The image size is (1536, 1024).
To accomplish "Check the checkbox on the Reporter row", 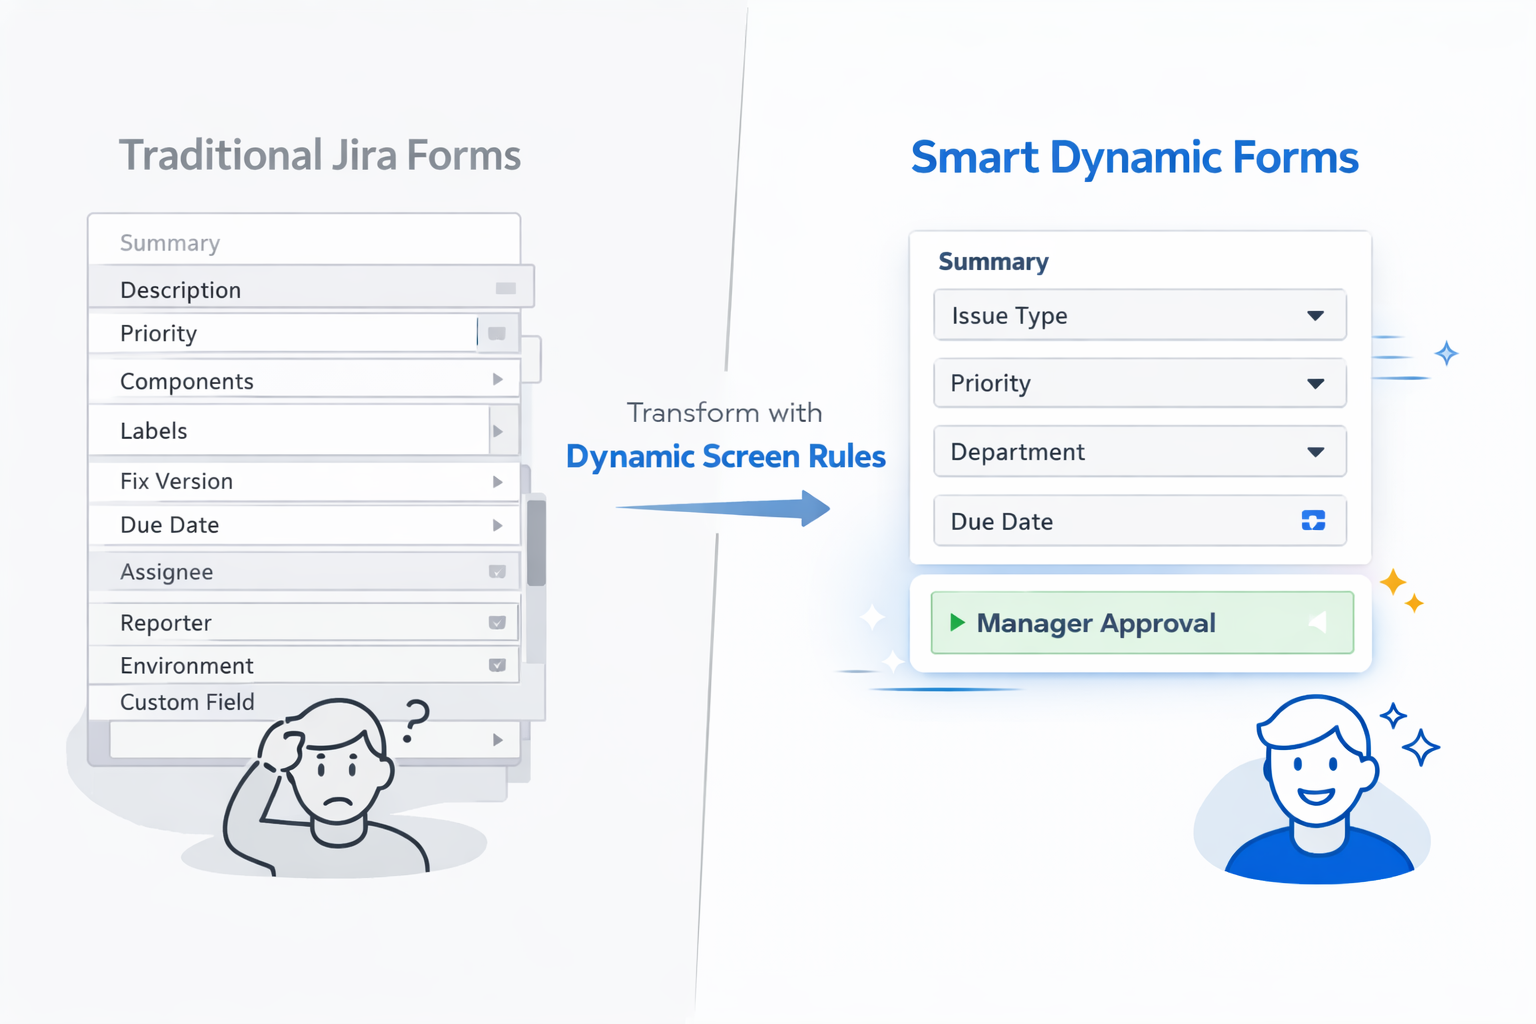I will pos(497,622).
